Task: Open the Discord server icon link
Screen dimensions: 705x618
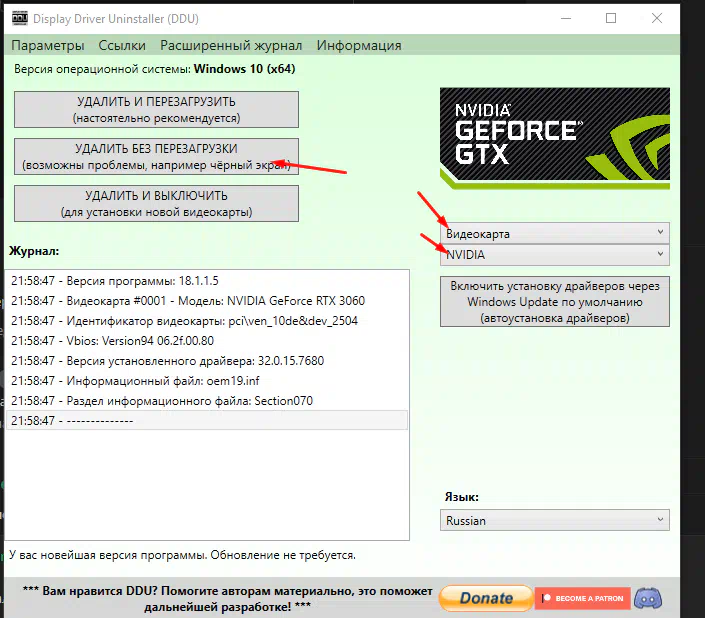Action: pyautogui.click(x=648, y=598)
